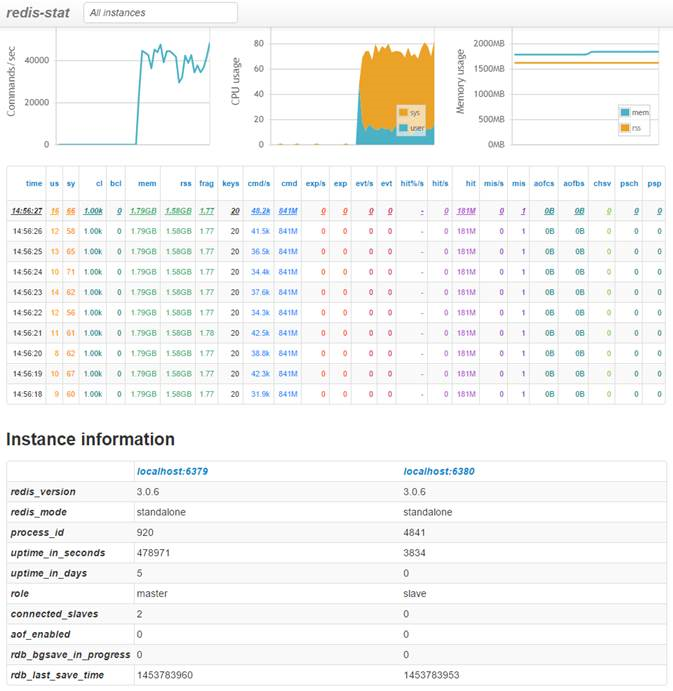Click the sys swatch in CPU legend
The width and height of the screenshot is (673, 691).
click(403, 112)
